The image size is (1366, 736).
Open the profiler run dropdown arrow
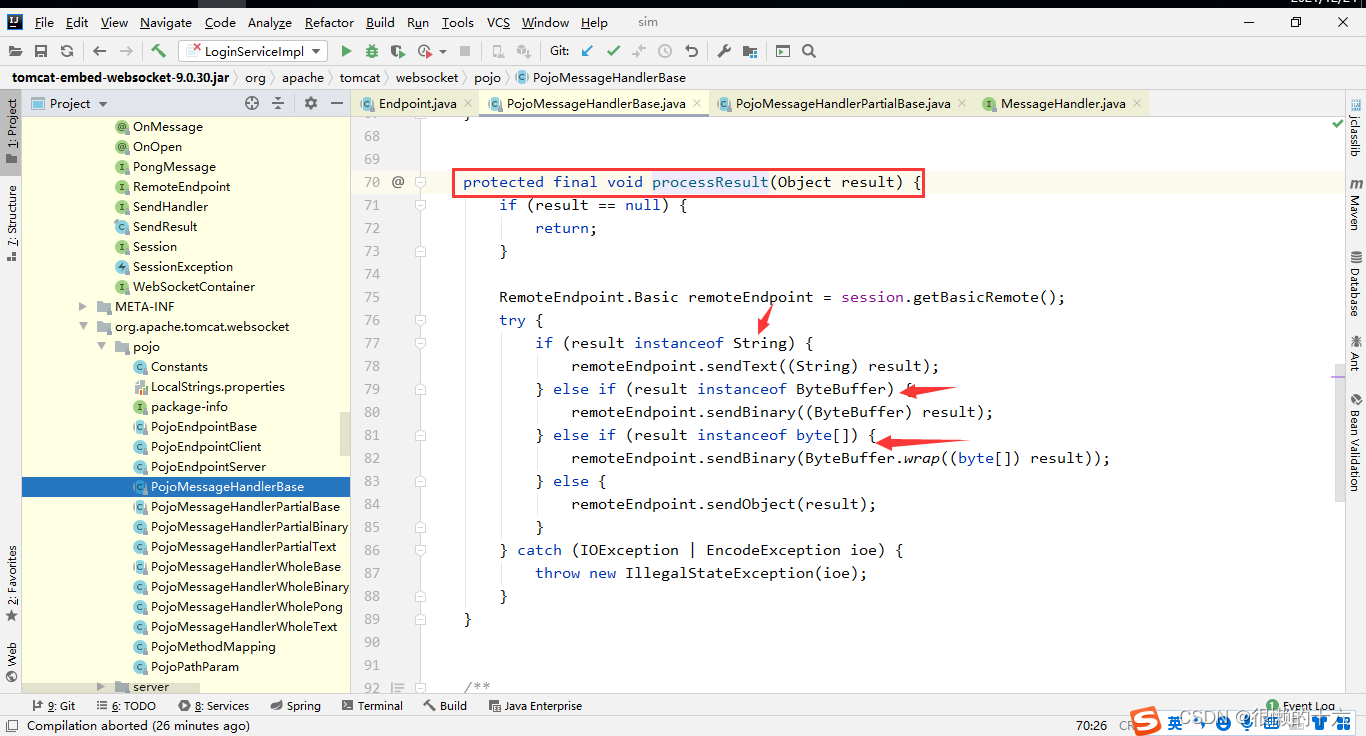pyautogui.click(x=442, y=51)
